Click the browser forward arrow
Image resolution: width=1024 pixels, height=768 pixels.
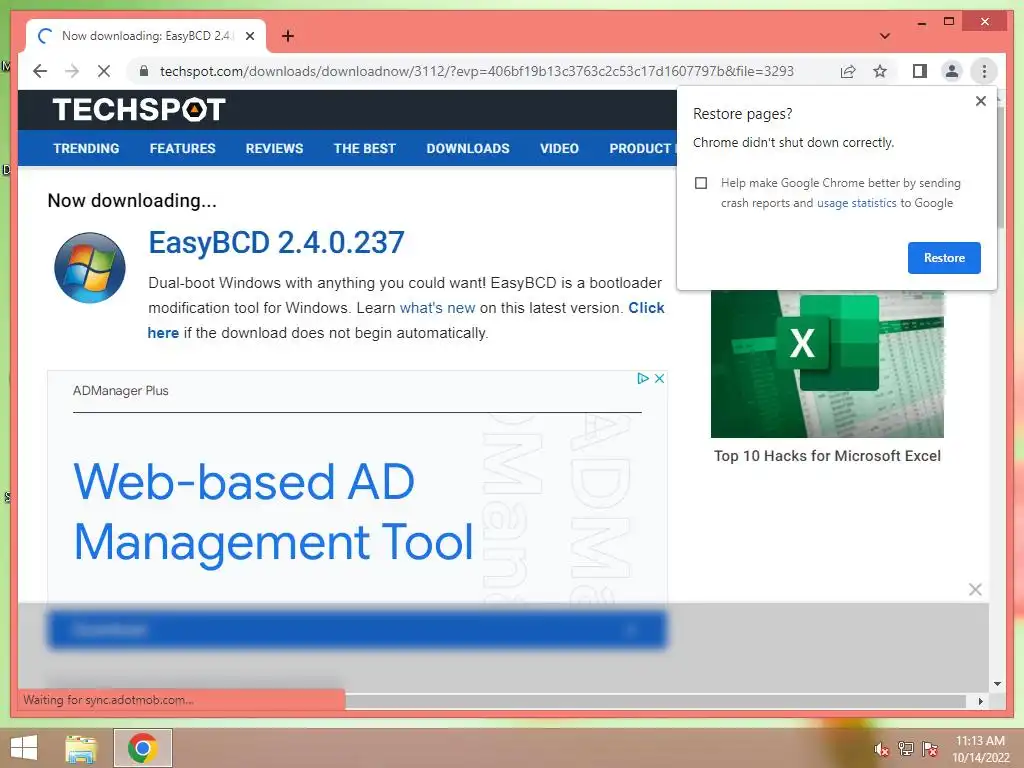tap(72, 71)
